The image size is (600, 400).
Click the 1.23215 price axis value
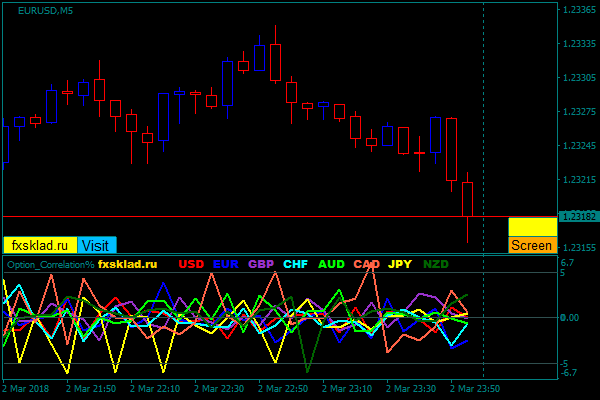pyautogui.click(x=579, y=180)
